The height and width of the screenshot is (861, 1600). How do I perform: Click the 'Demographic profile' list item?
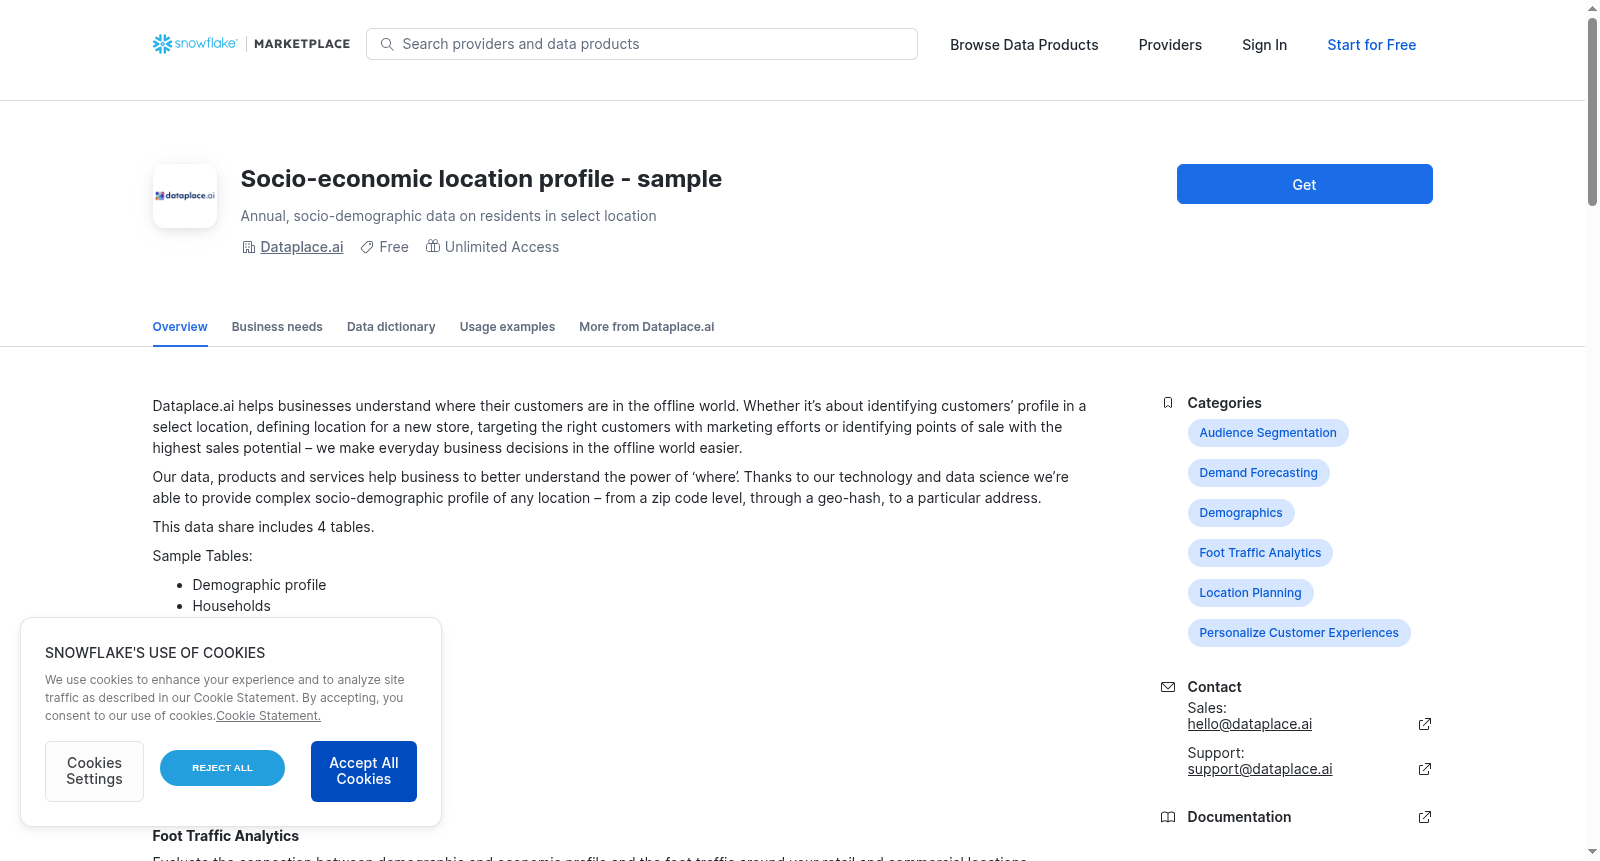pyautogui.click(x=259, y=585)
